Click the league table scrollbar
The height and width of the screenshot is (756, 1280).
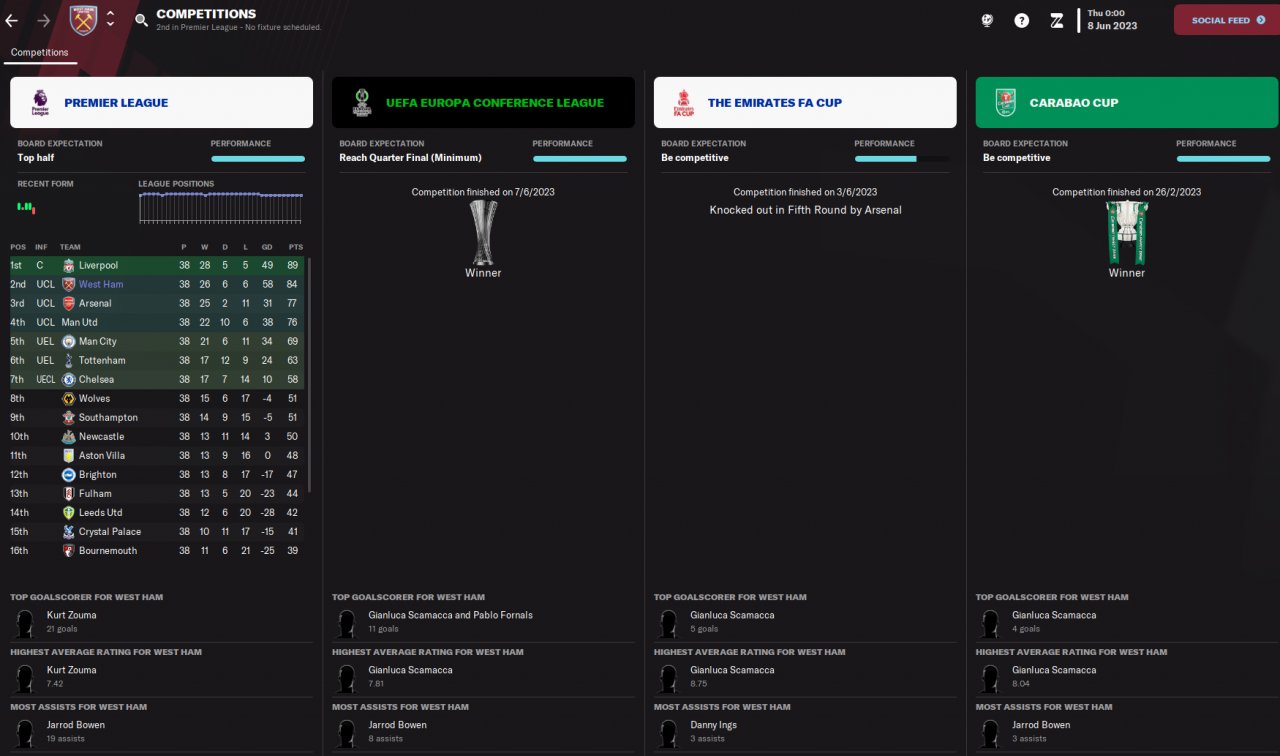coord(309,374)
